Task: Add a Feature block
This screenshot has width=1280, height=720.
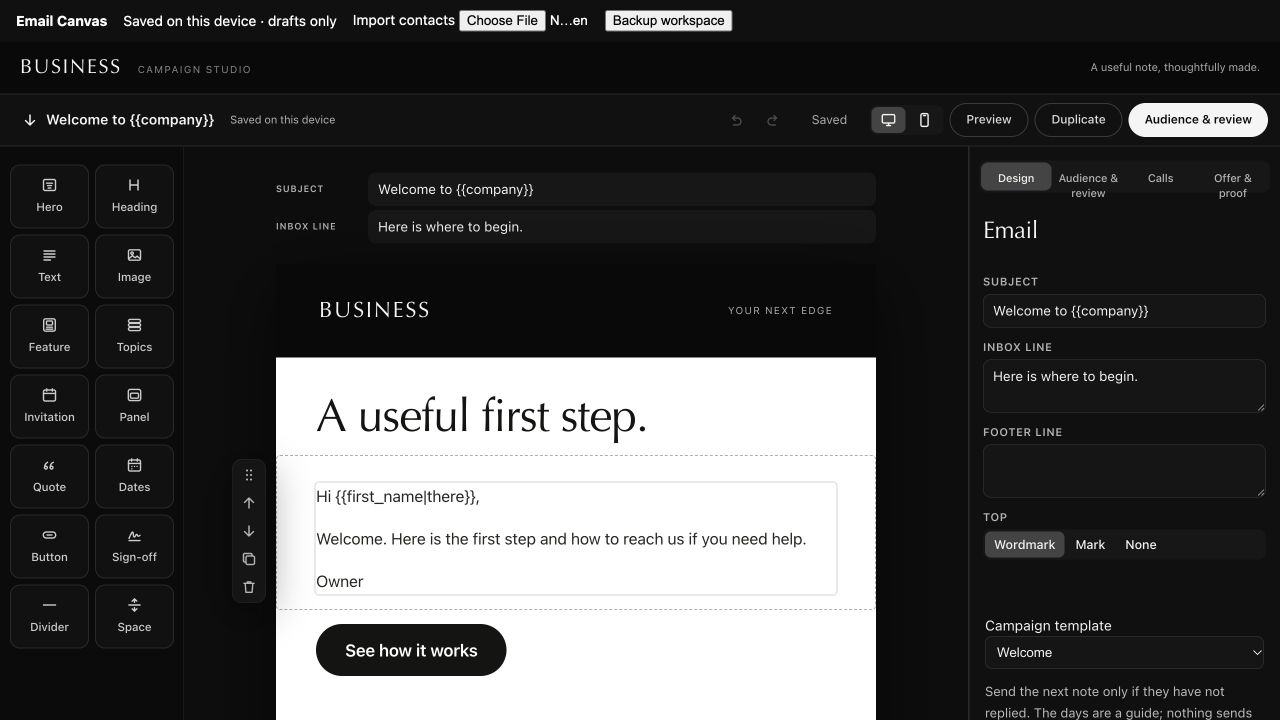Action: pyautogui.click(x=49, y=336)
